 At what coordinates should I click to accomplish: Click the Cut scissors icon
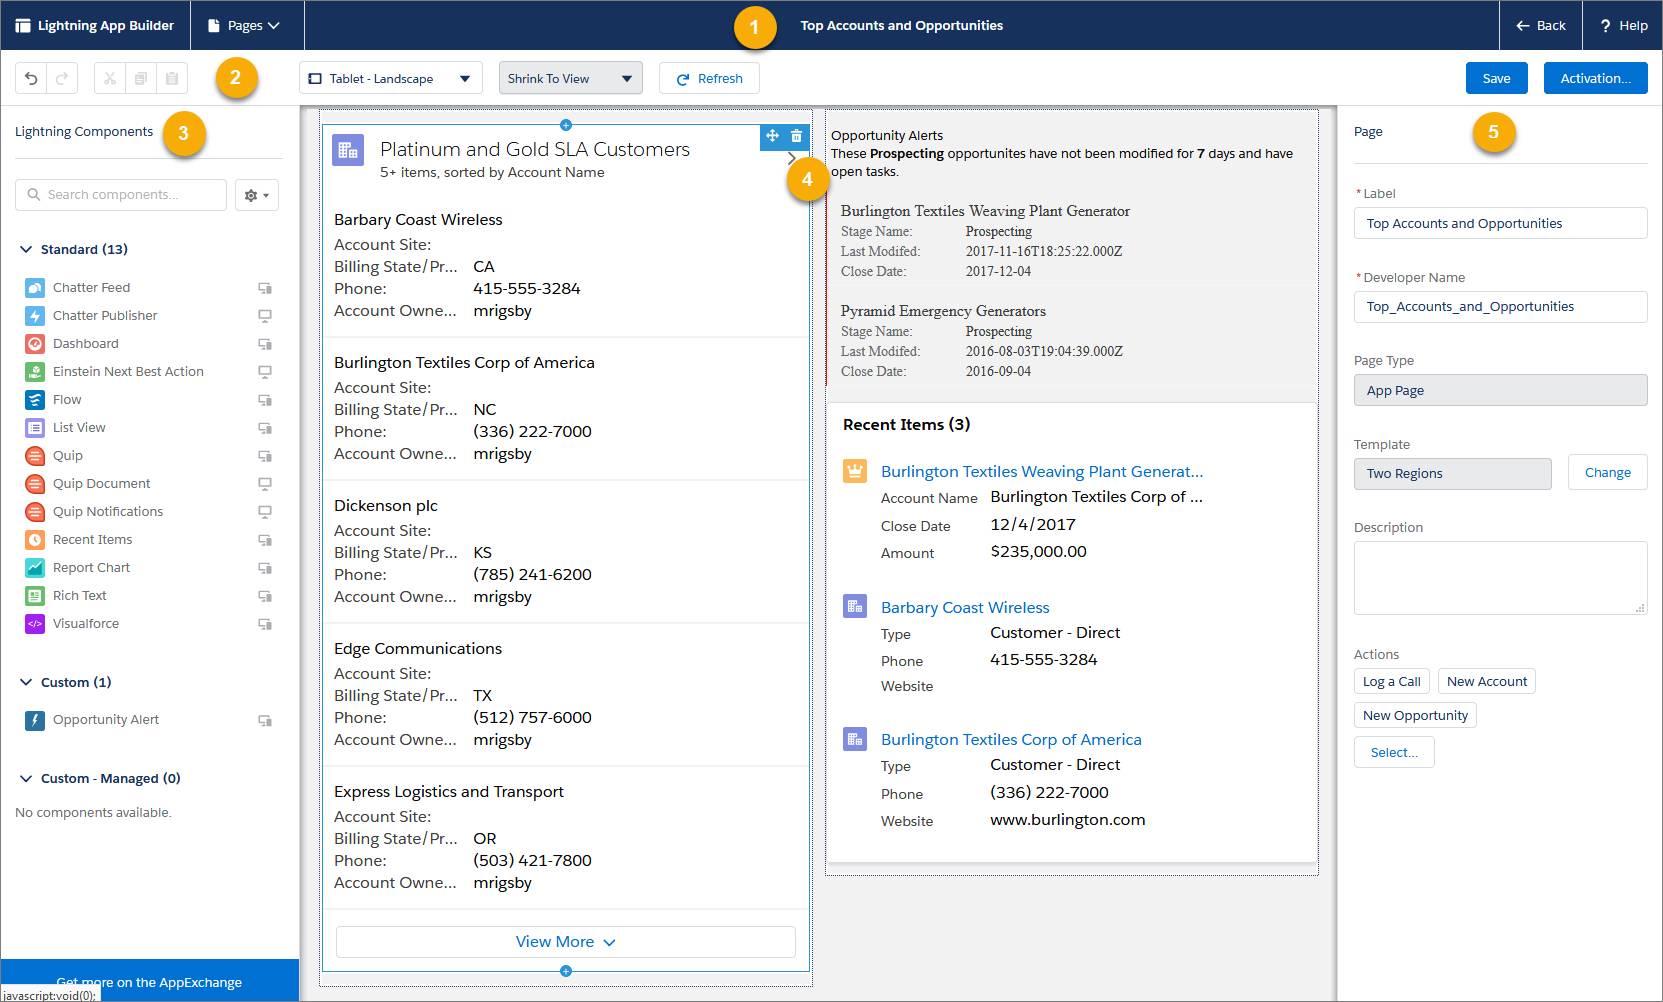[110, 78]
